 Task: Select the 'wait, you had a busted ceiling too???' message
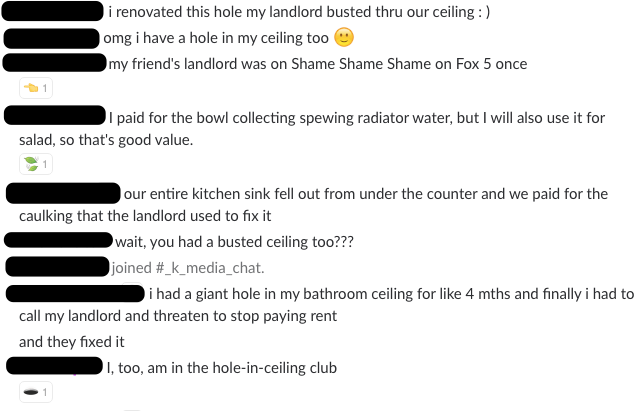click(234, 242)
